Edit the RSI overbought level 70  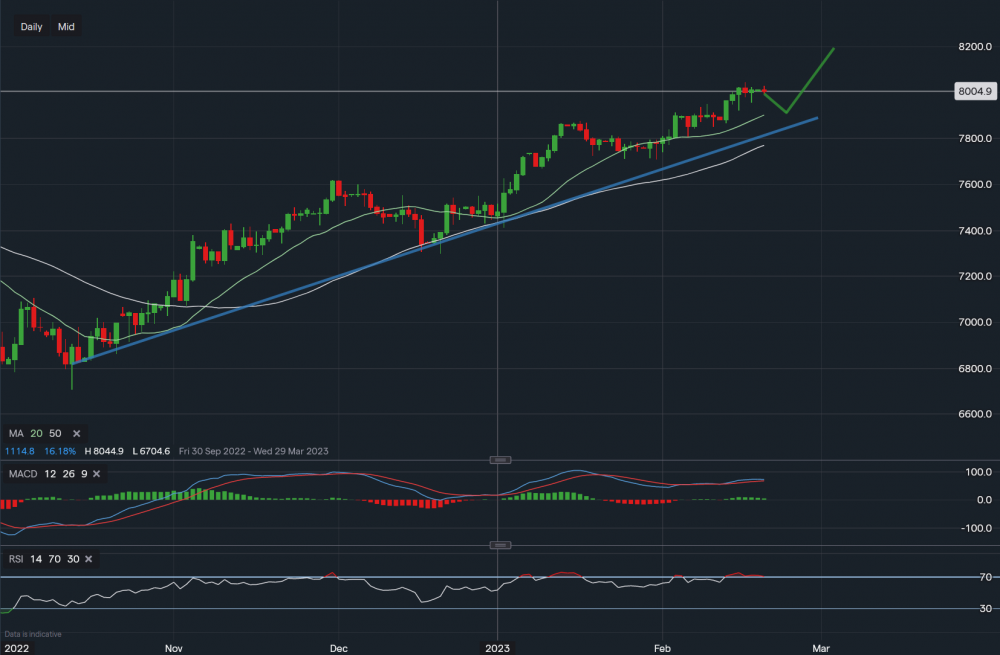[x=55, y=559]
